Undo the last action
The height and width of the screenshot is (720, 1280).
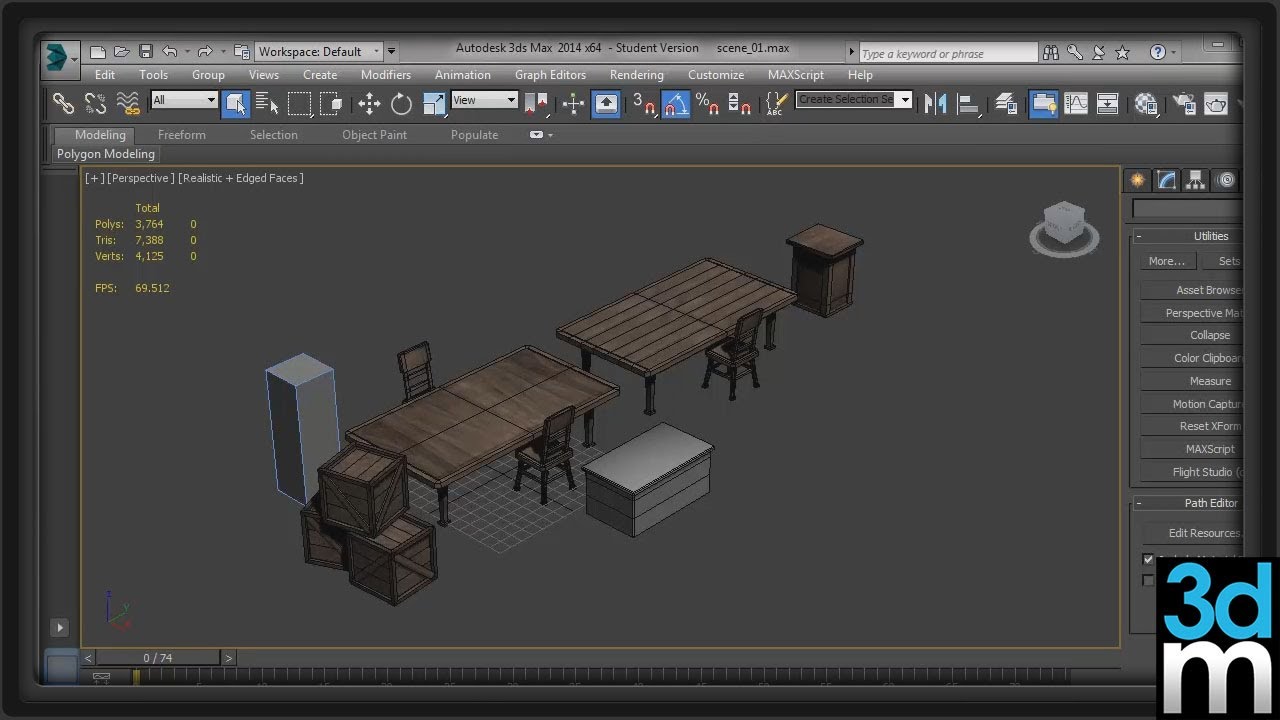tap(170, 52)
